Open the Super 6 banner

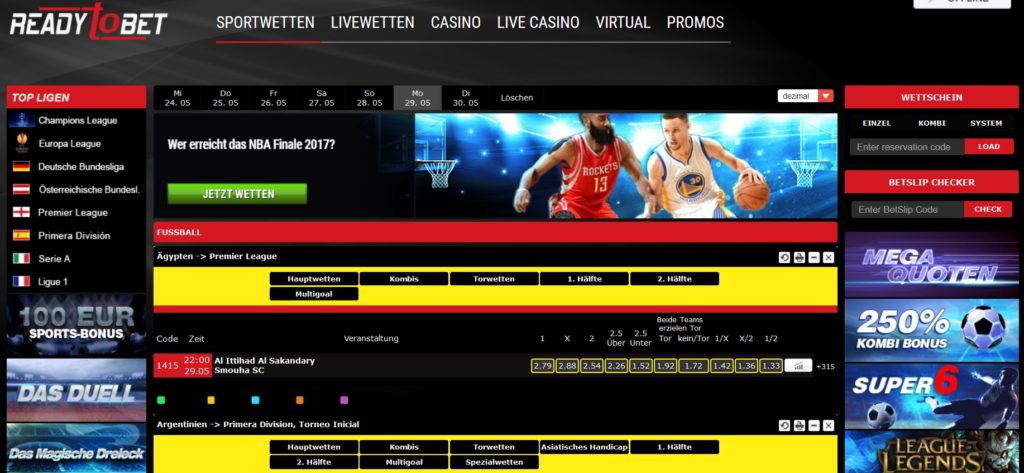[931, 396]
